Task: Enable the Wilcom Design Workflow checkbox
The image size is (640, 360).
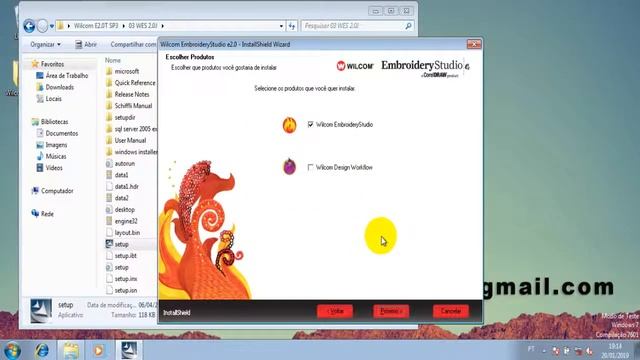Action: coord(311,167)
